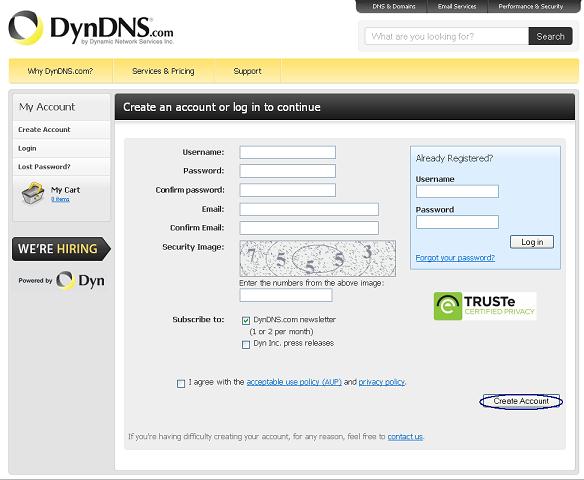Open acceptable use policy (AUP) link

pos(294,382)
